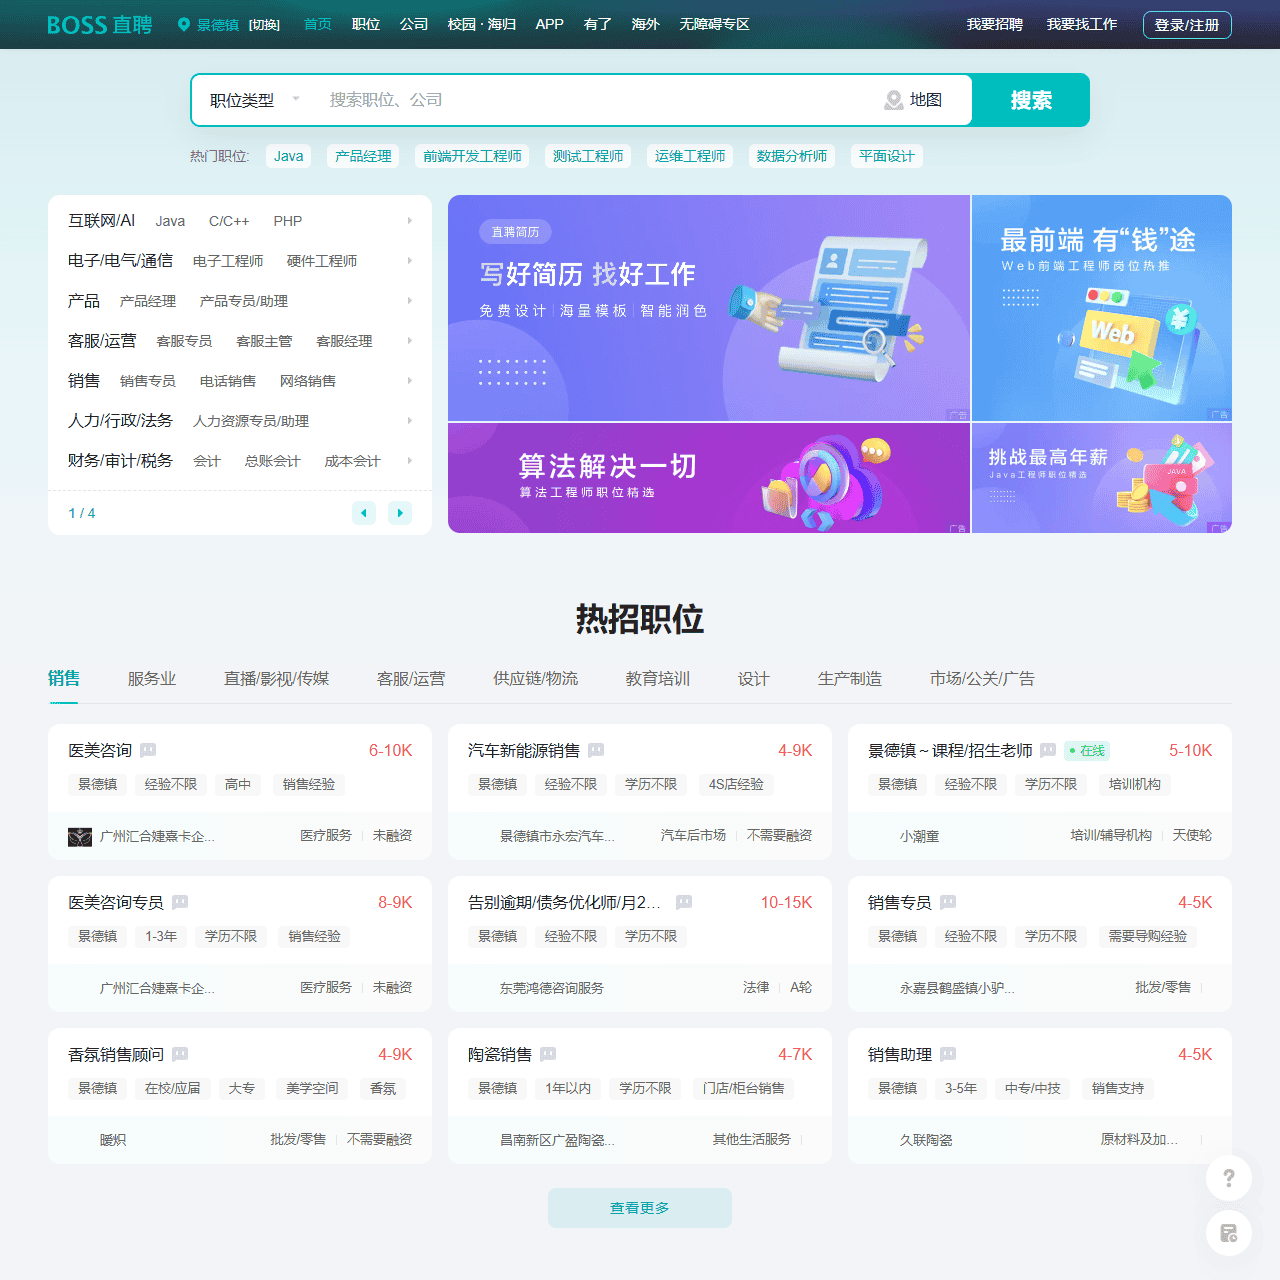
Task: Click the 地图 map icon in search bar
Action: (x=893, y=100)
